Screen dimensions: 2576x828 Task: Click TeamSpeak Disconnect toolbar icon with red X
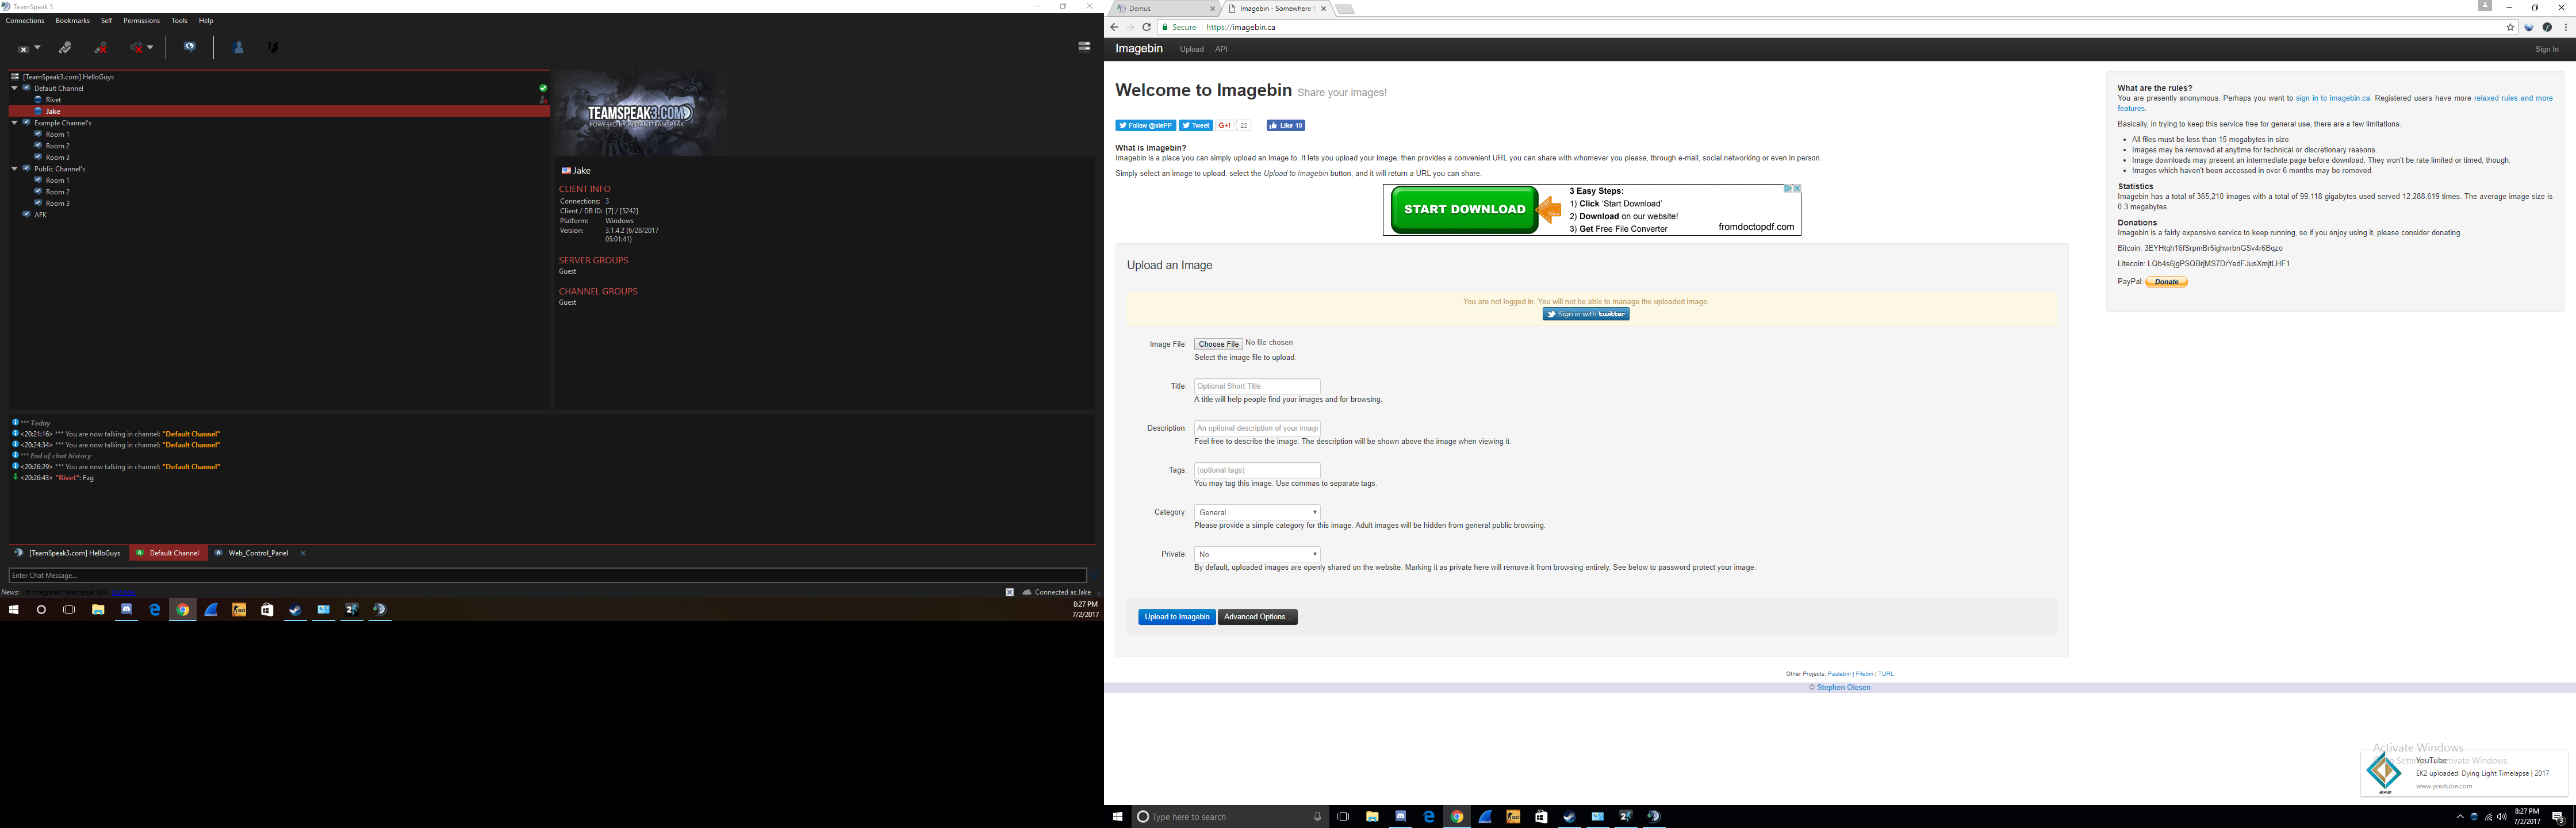click(x=101, y=47)
